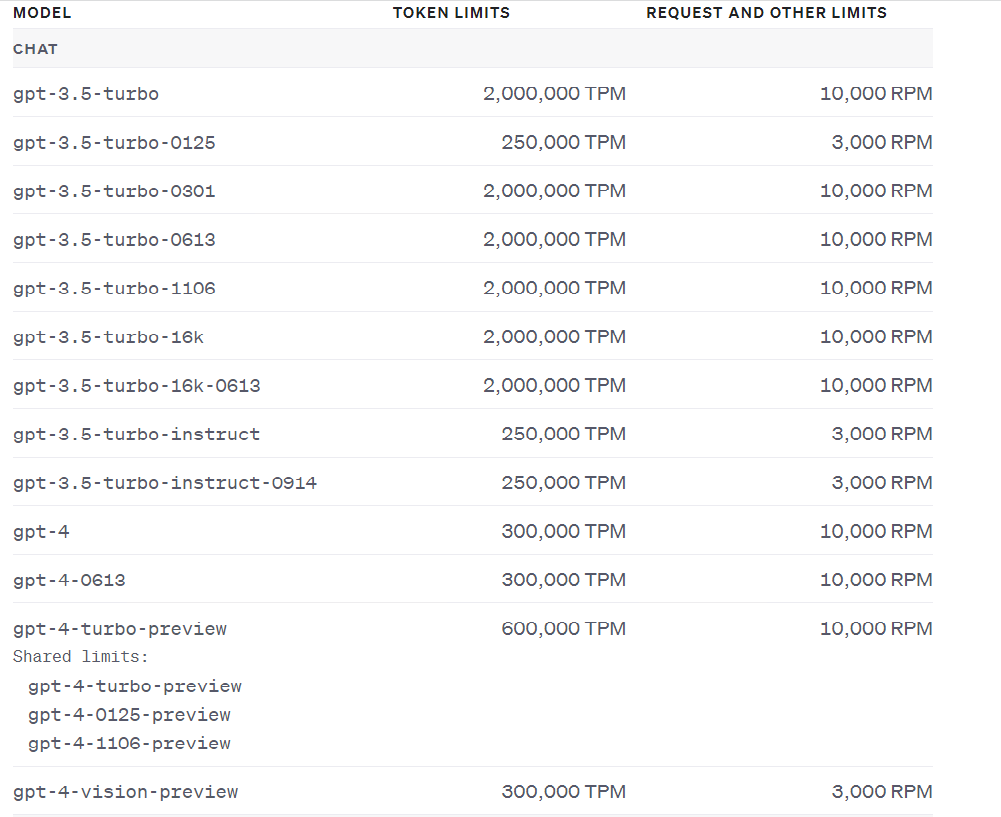
Task: Click the gpt-4-turbo-preview request limit 10,000 RPM
Action: [876, 628]
